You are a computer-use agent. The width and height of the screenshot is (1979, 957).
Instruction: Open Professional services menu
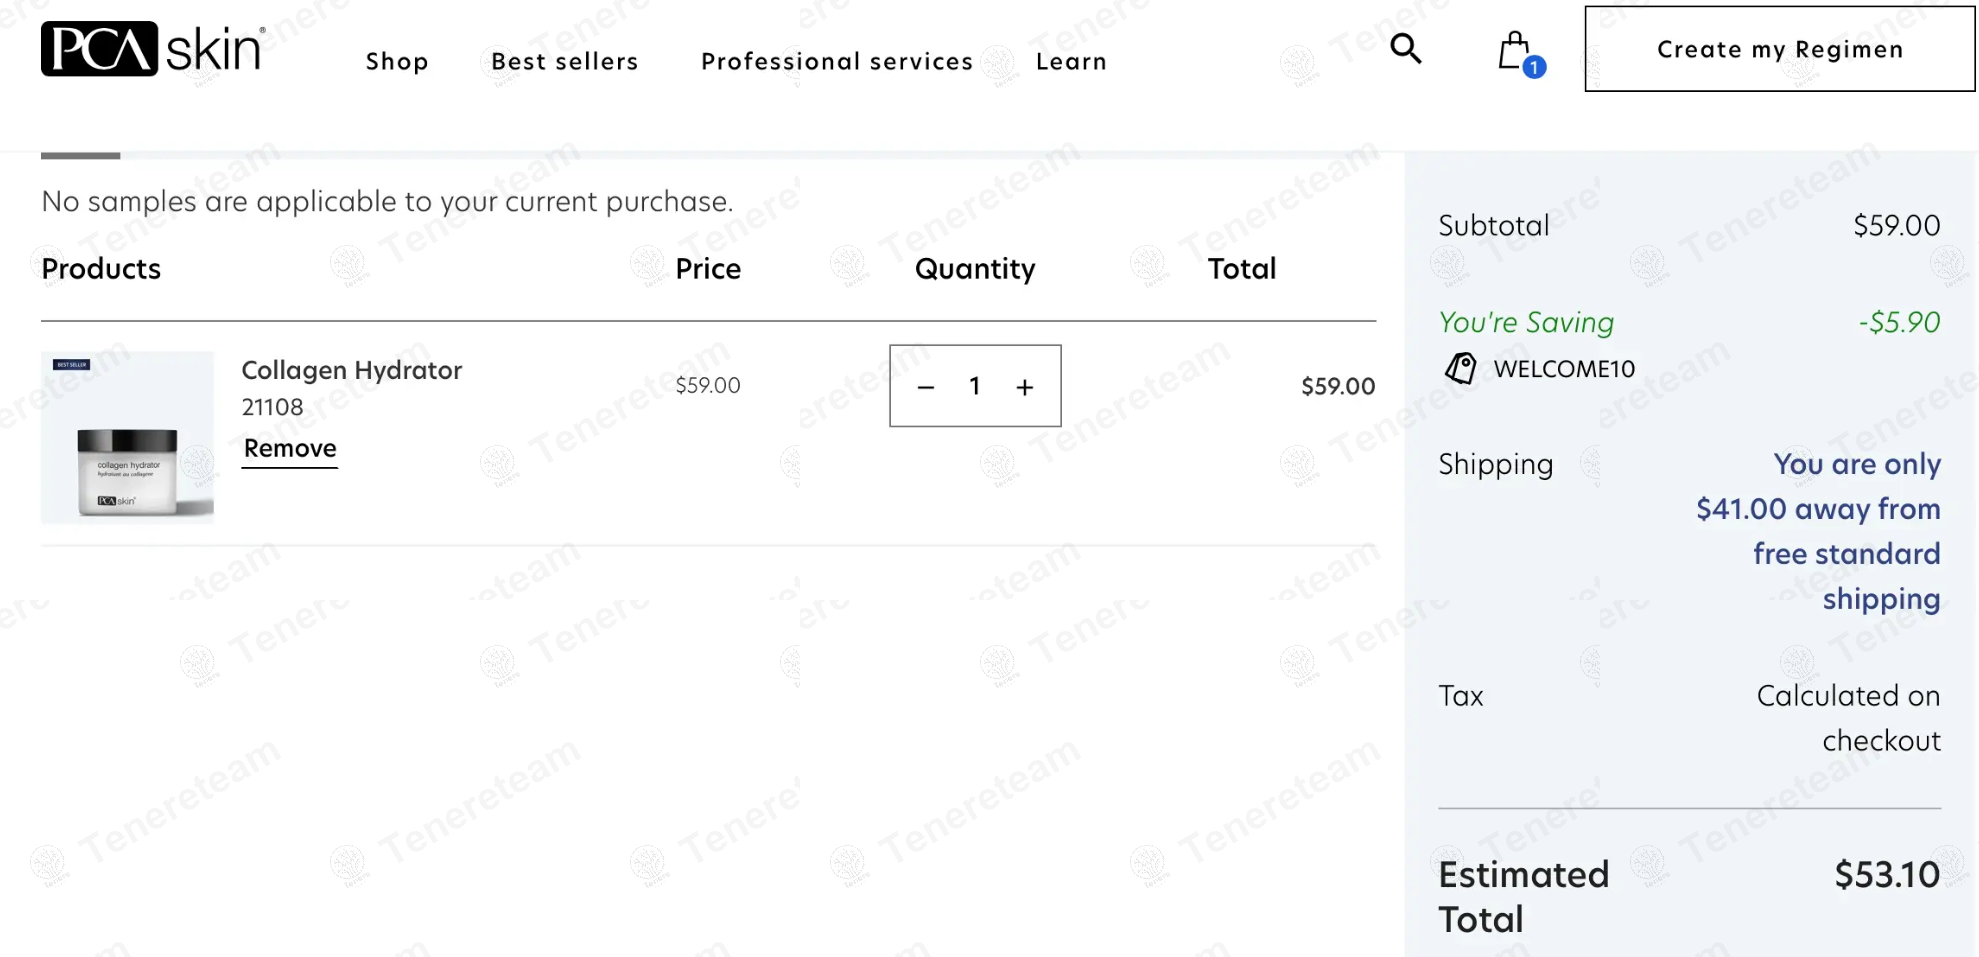coord(837,62)
